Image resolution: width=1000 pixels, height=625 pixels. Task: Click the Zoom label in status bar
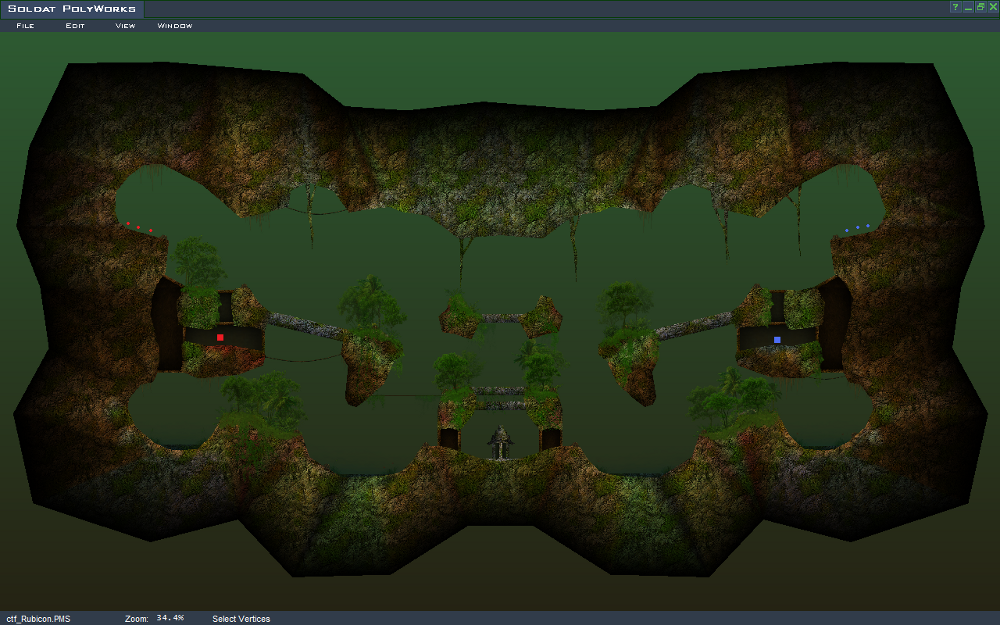[137, 619]
